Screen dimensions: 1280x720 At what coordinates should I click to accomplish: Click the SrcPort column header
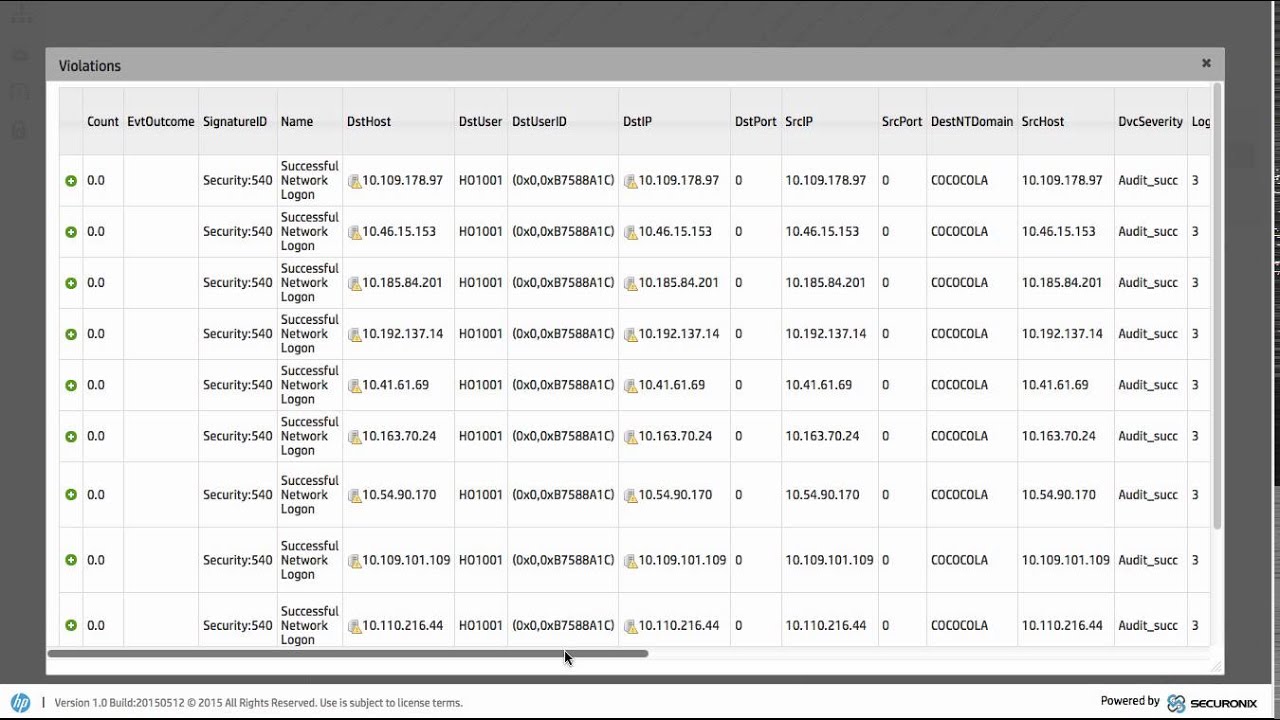click(x=902, y=122)
